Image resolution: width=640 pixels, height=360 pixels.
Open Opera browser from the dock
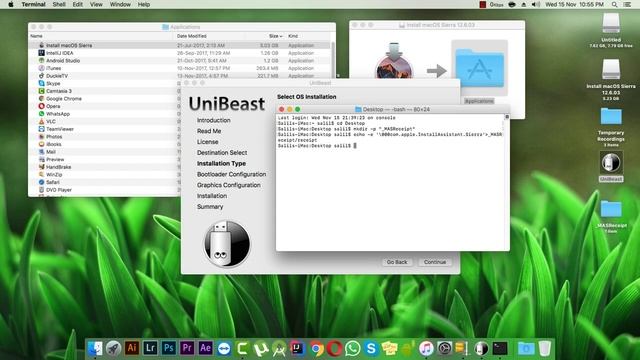coord(334,349)
